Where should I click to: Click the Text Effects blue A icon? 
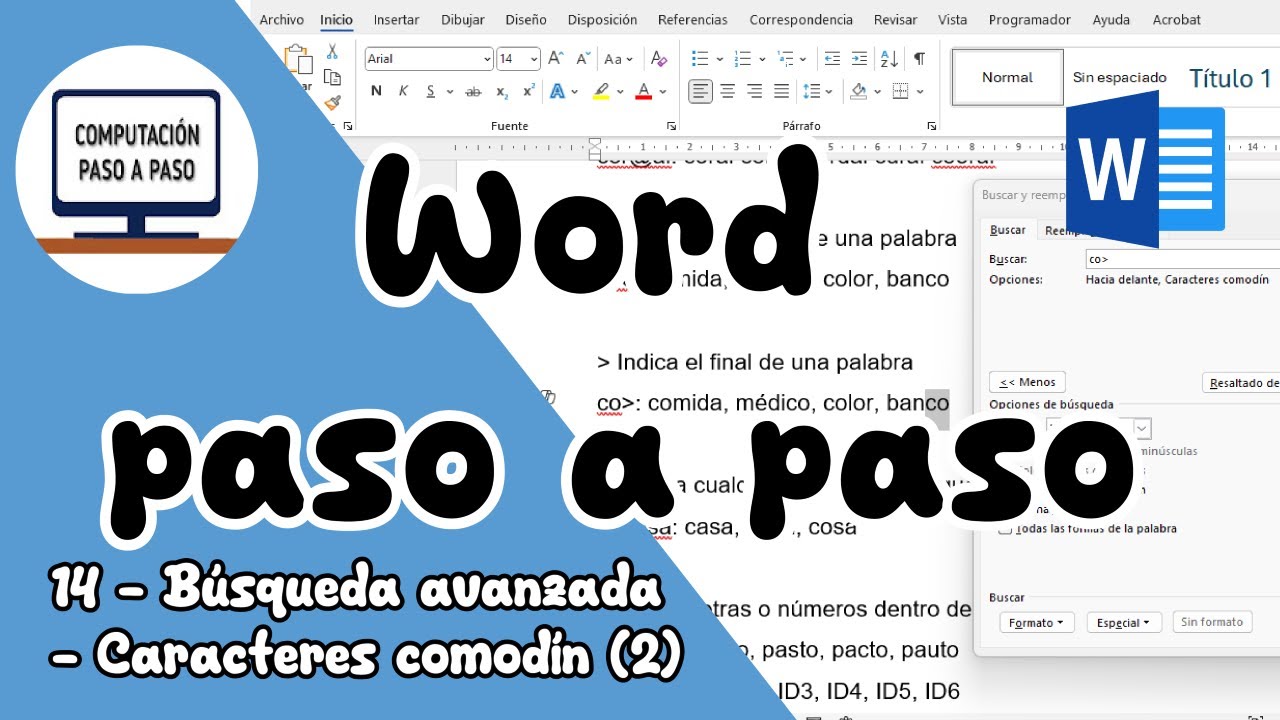point(557,91)
